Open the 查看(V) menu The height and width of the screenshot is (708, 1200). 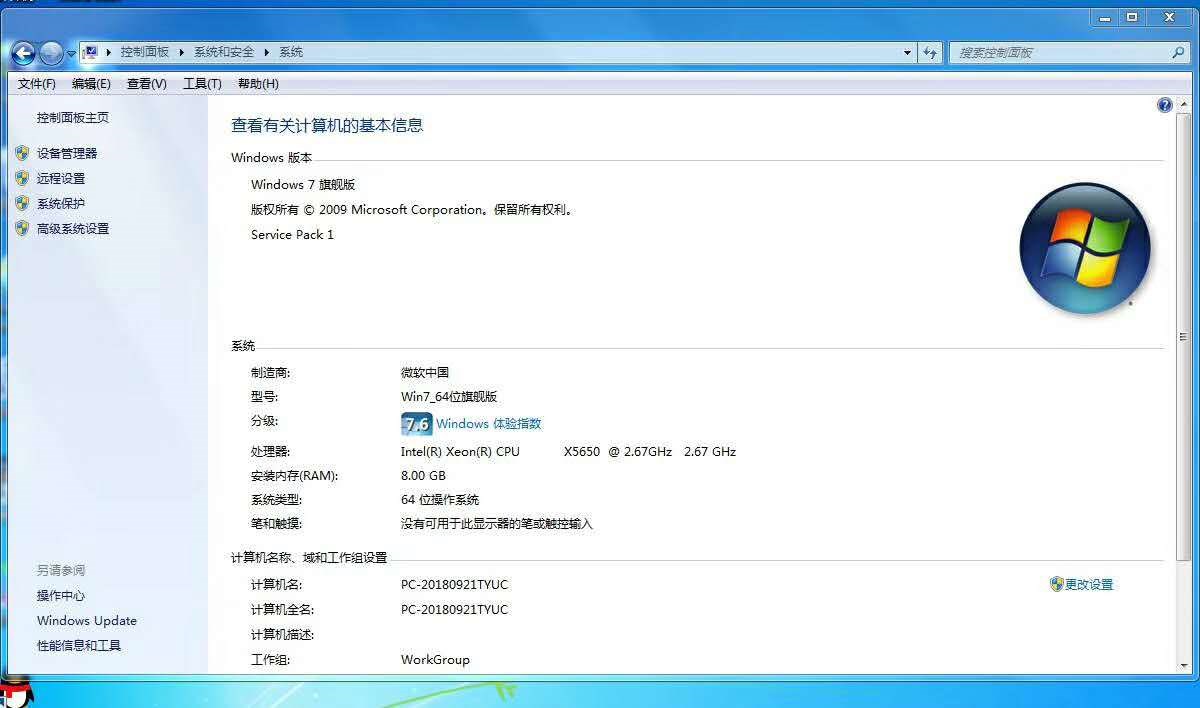pos(147,84)
